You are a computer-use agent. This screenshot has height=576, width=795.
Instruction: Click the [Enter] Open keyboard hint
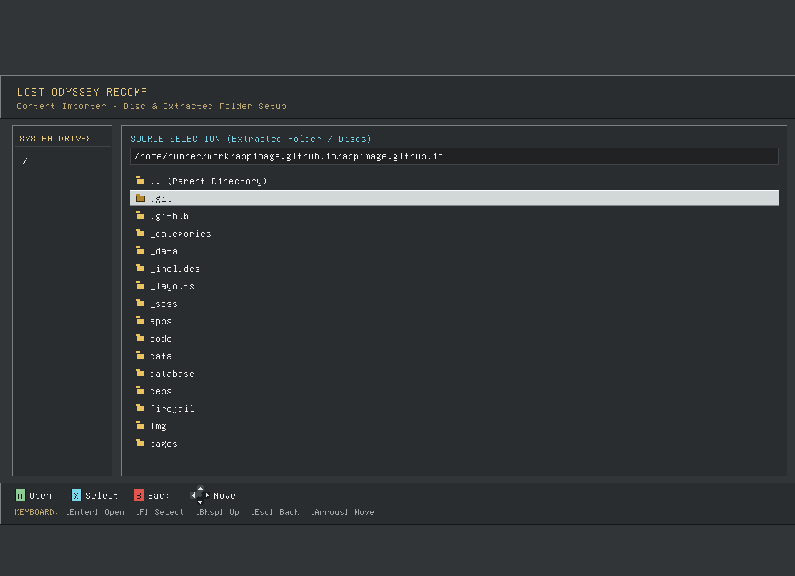96,512
